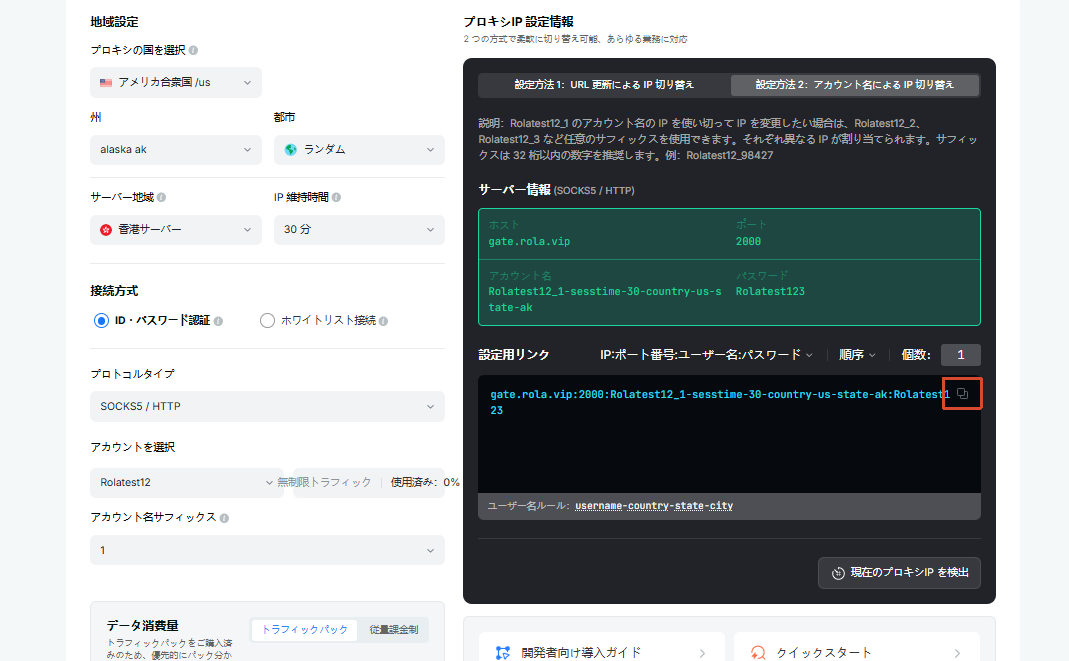Screen dimensions: 1069x661
Task: Click 使用済み: 0% usage text
Action: (x=425, y=482)
